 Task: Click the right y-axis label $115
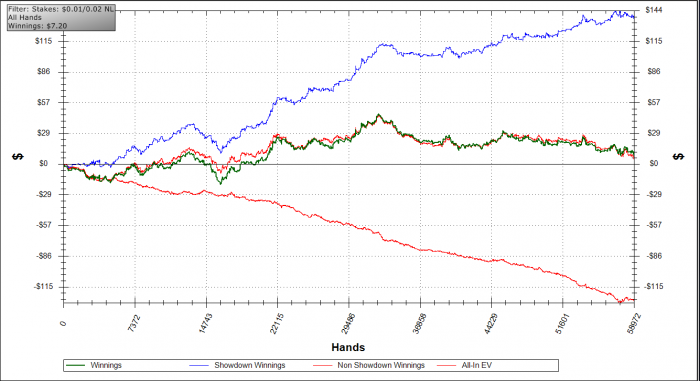pyautogui.click(x=654, y=41)
